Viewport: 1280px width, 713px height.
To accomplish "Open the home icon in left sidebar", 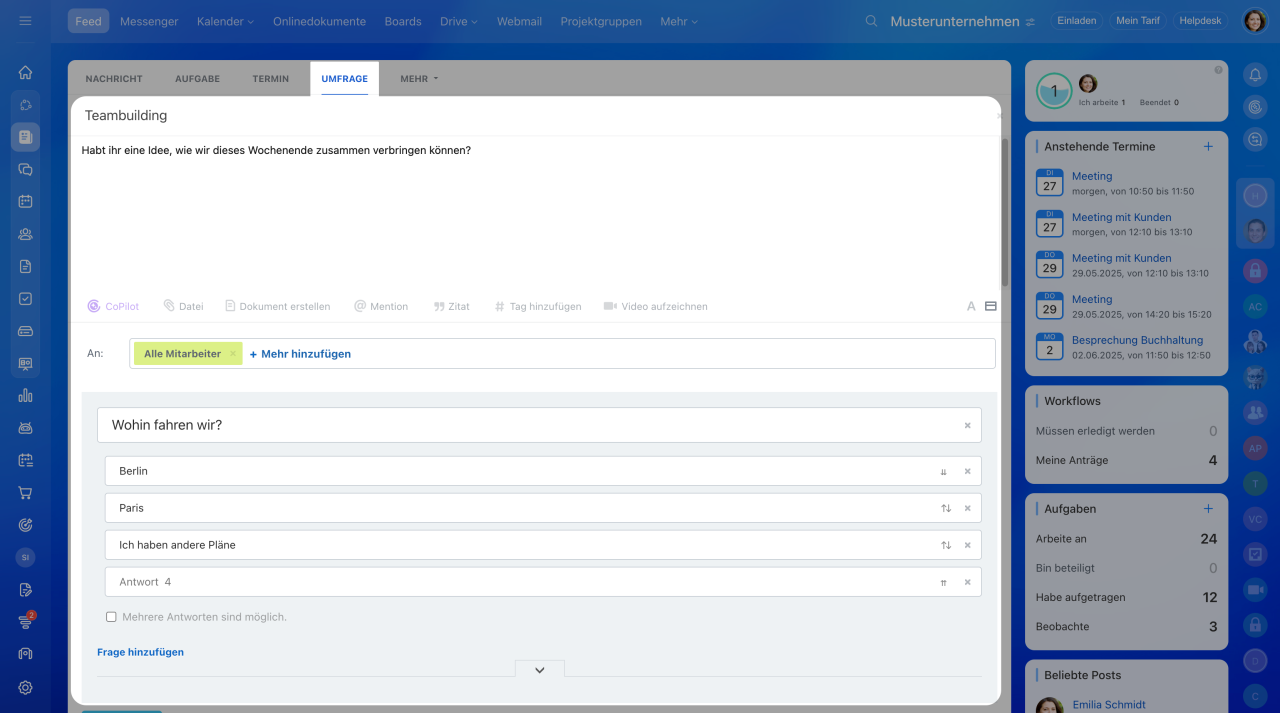I will pyautogui.click(x=25, y=72).
